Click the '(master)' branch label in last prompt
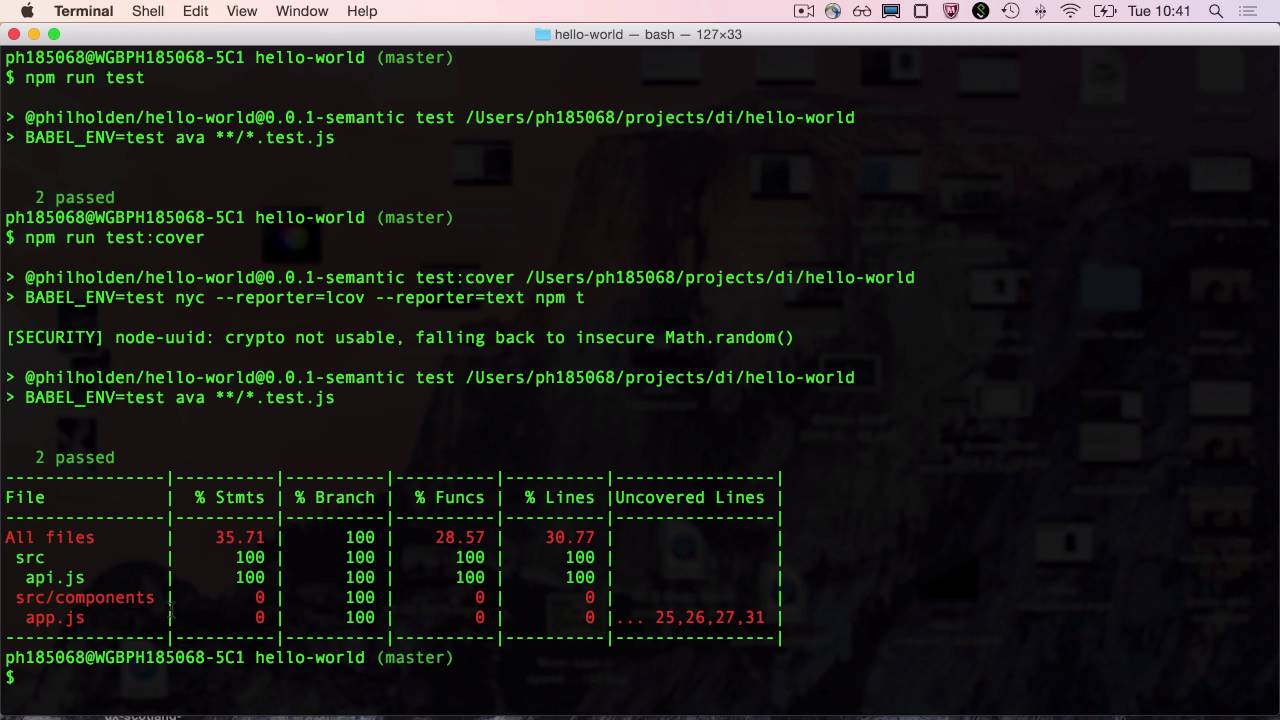Image resolution: width=1280 pixels, height=720 pixels. click(415, 658)
